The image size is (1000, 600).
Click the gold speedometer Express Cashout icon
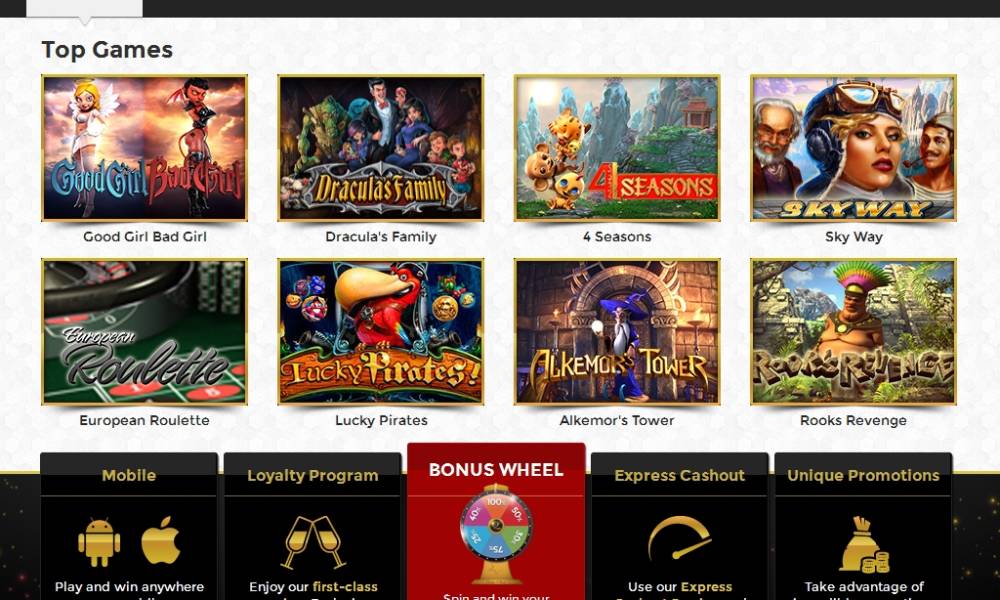pyautogui.click(x=680, y=539)
